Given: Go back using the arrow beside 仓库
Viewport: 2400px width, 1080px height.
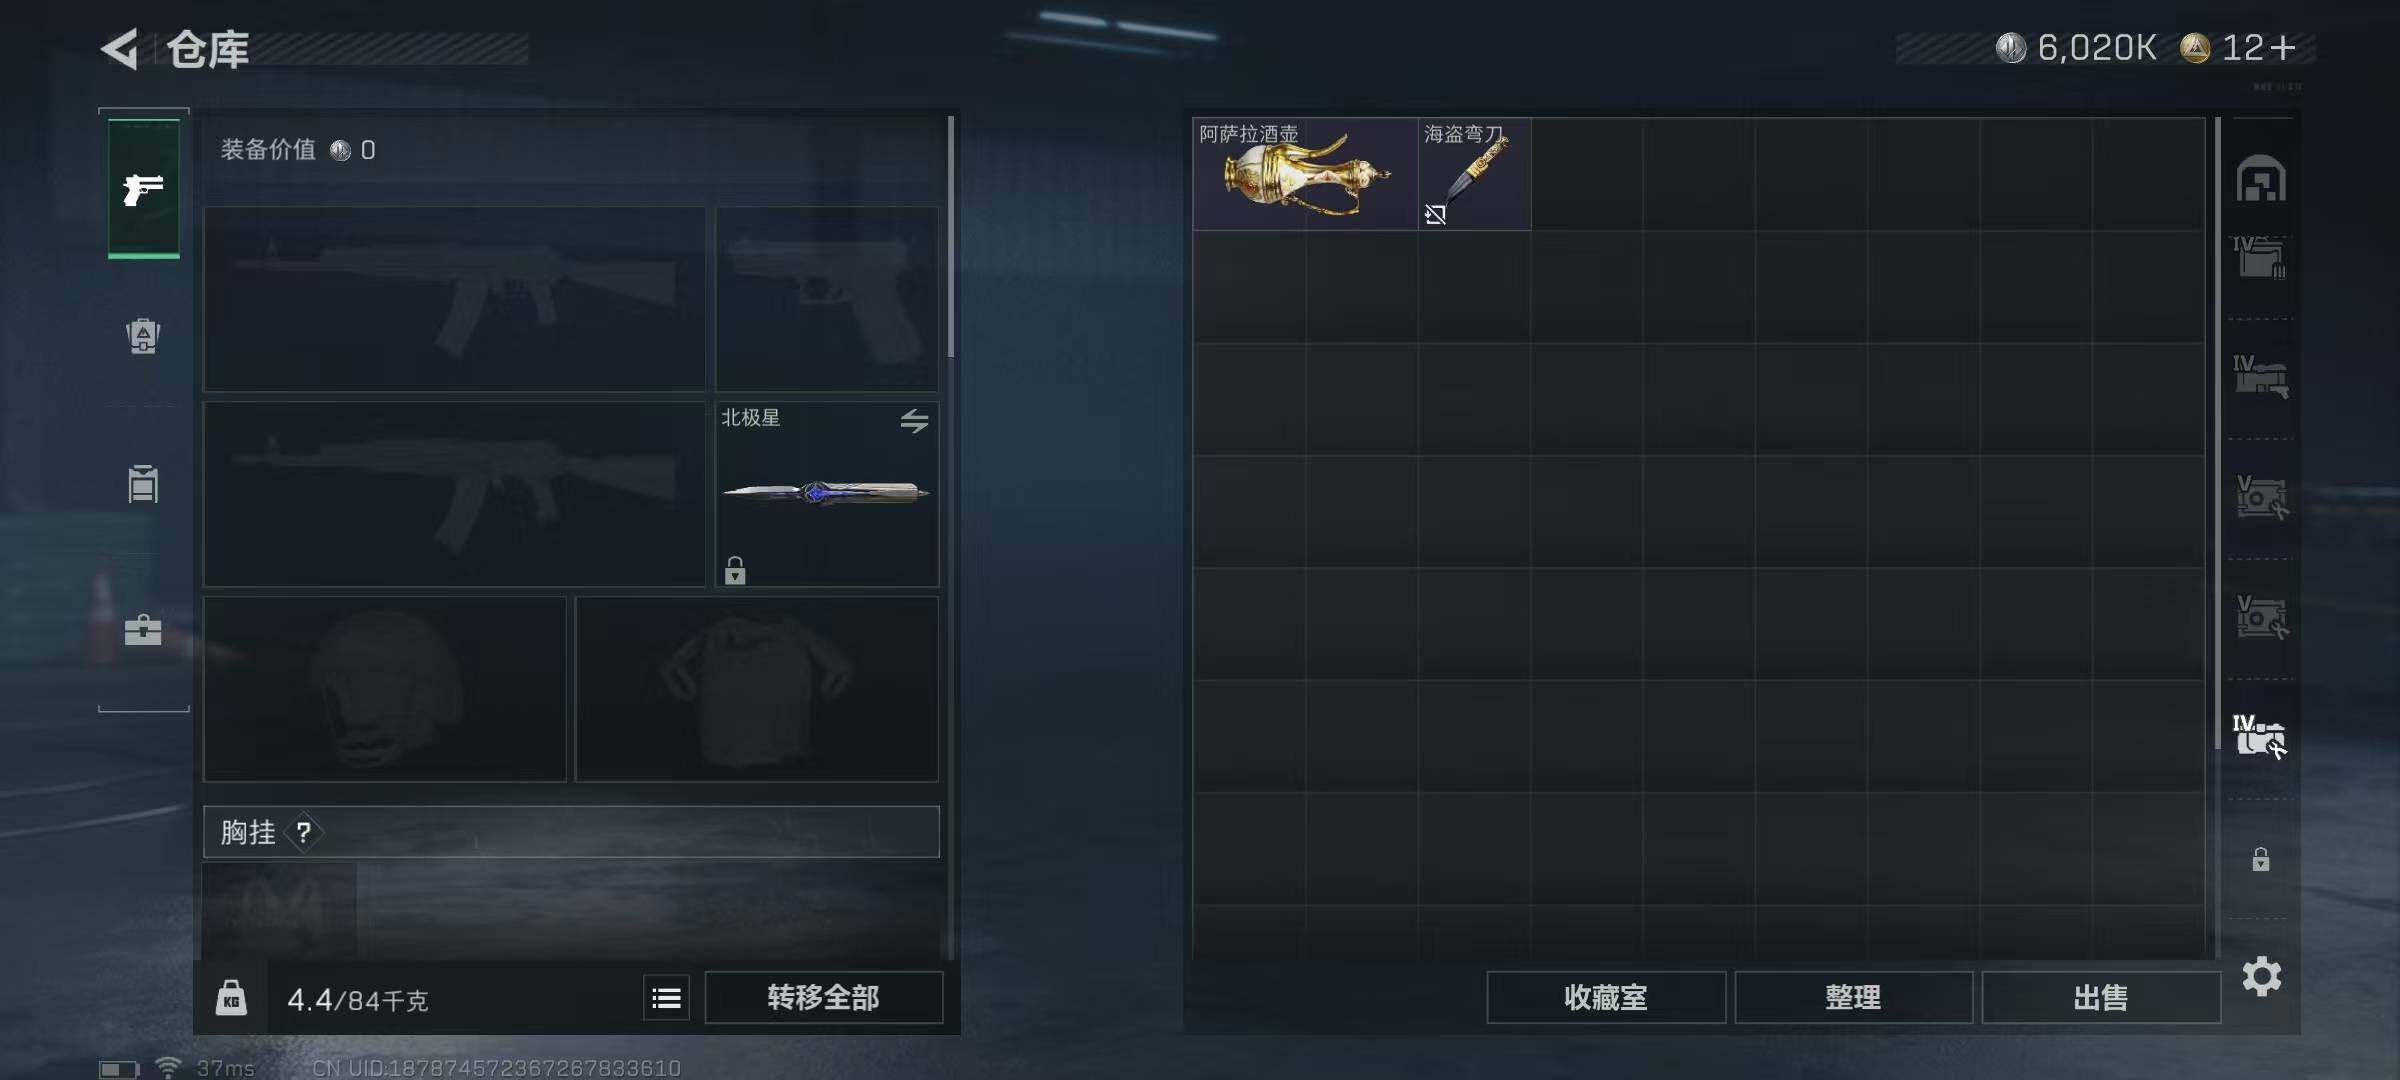Looking at the screenshot, I should pos(120,49).
